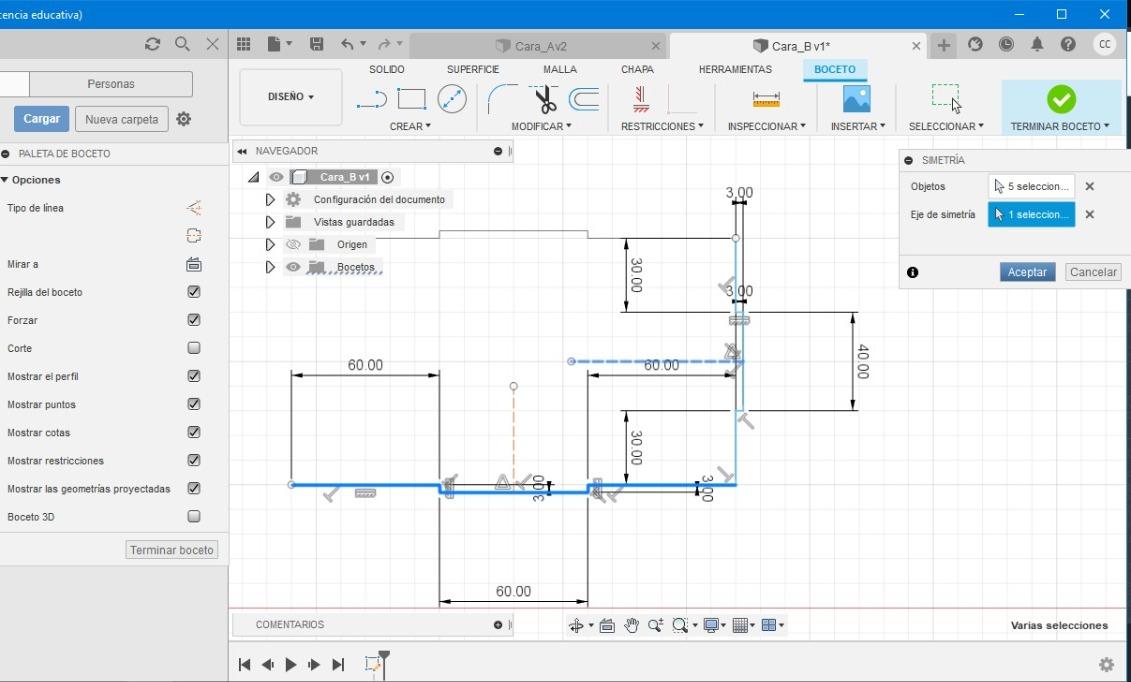Viewport: 1131px width, 682px height.
Task: Open the help question mark menu
Action: 1068,45
